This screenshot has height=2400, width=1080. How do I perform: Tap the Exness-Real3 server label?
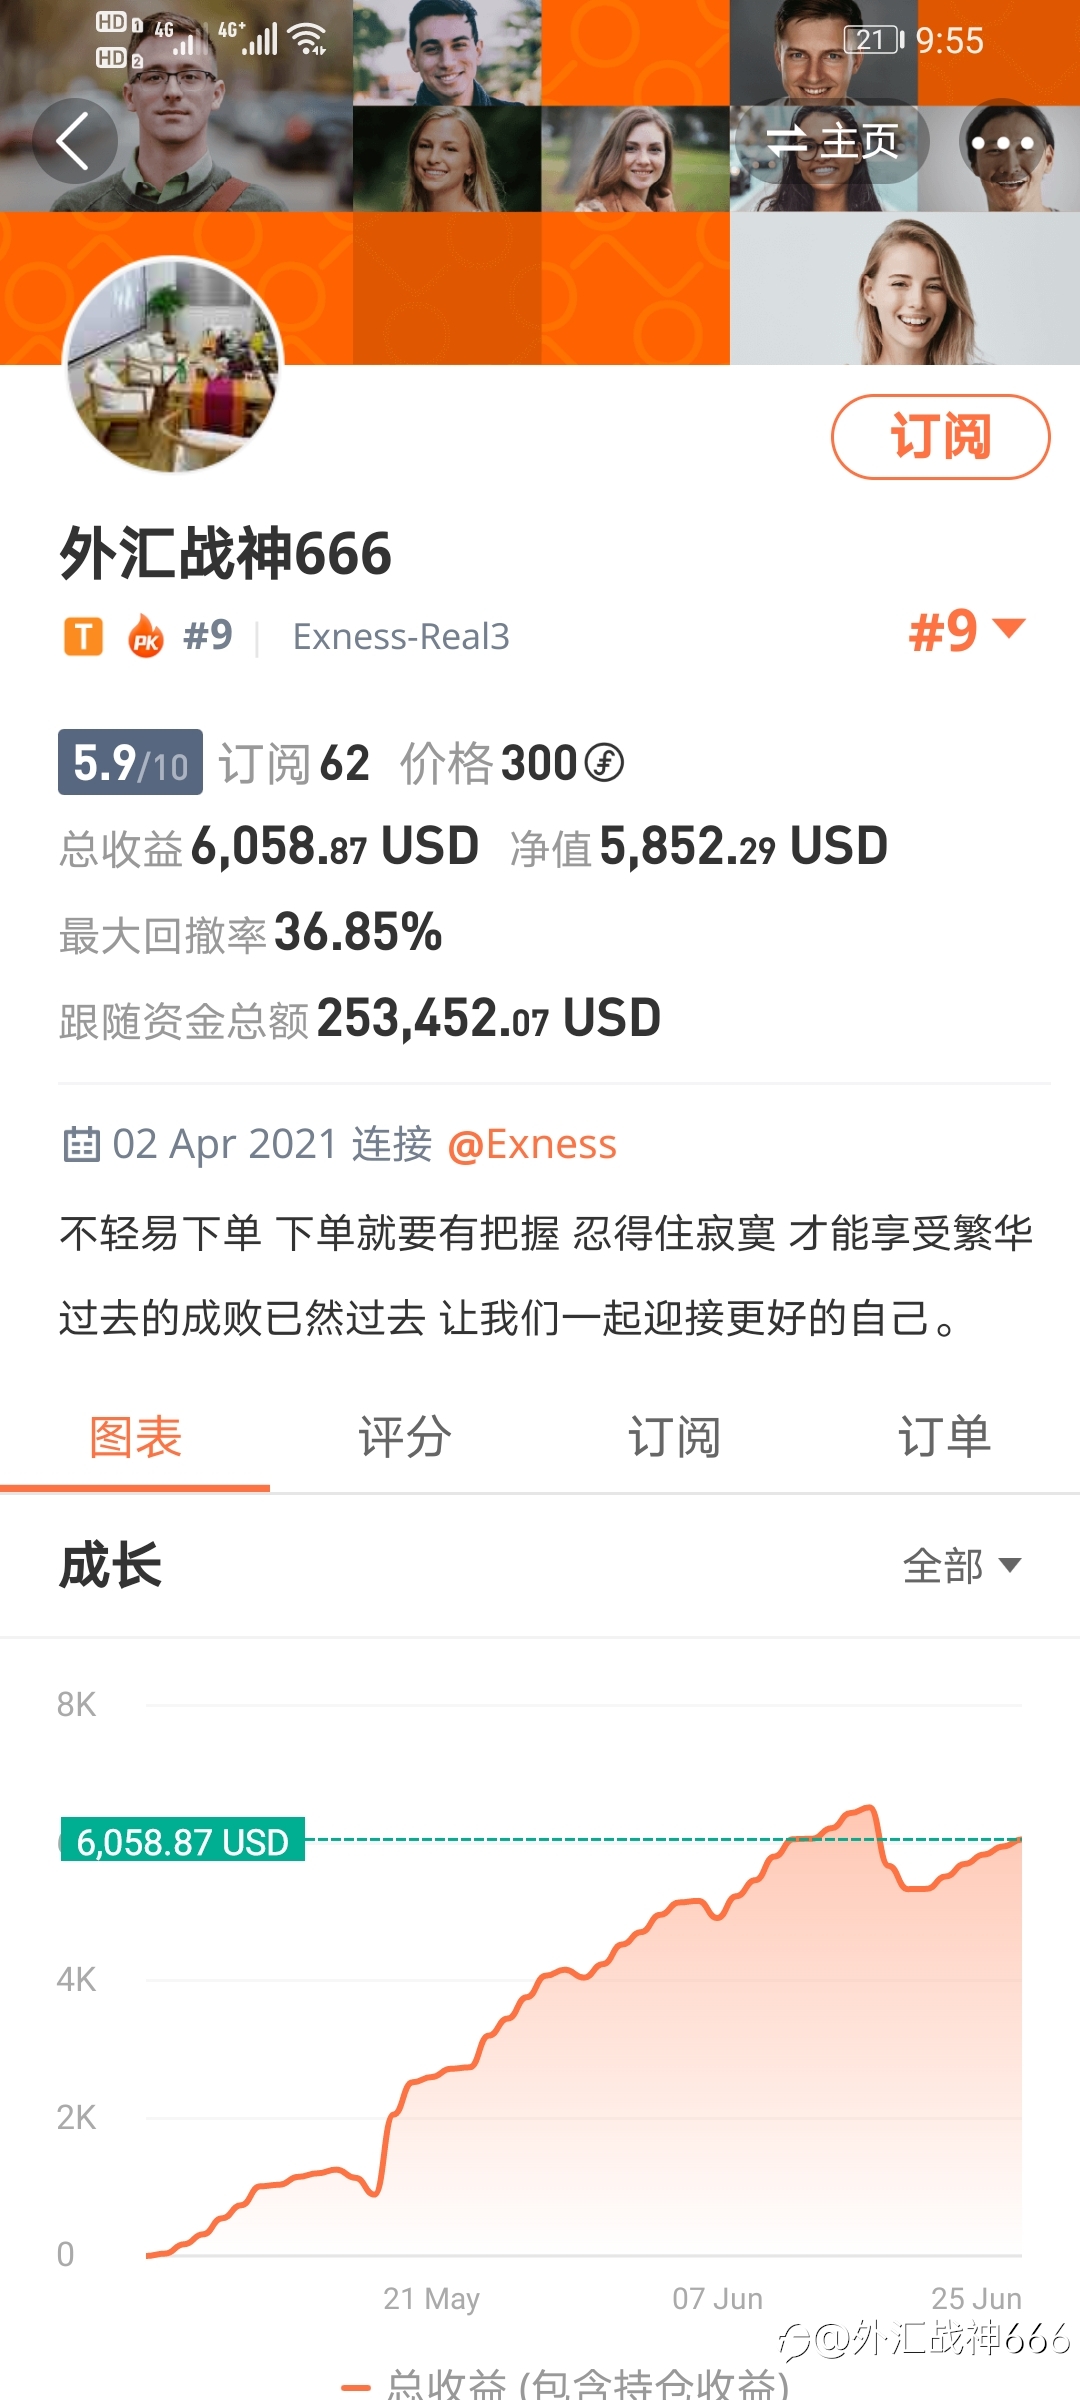pos(401,636)
